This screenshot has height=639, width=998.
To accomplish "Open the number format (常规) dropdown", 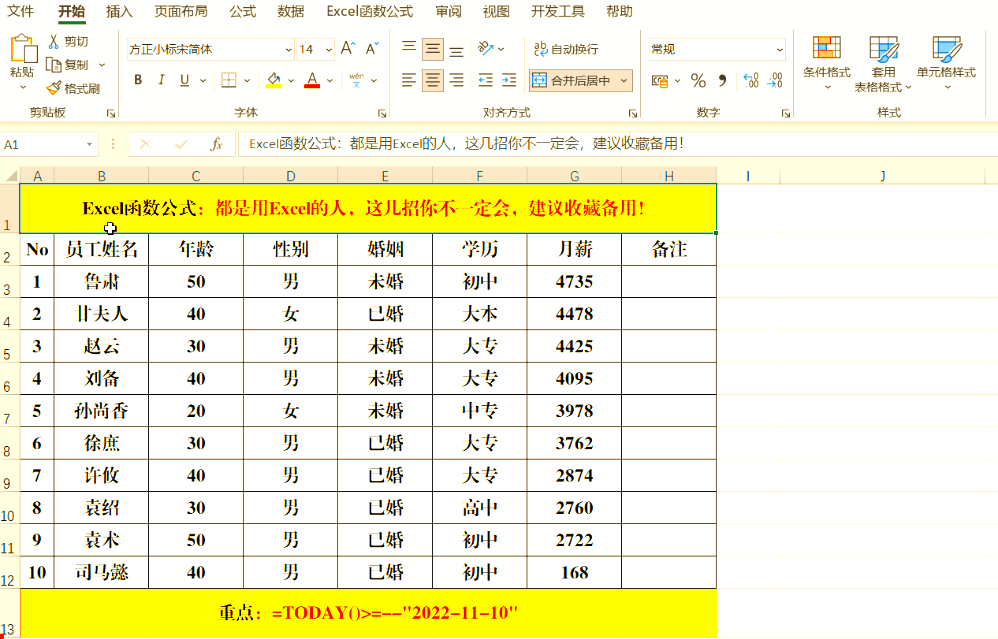I will tap(780, 50).
